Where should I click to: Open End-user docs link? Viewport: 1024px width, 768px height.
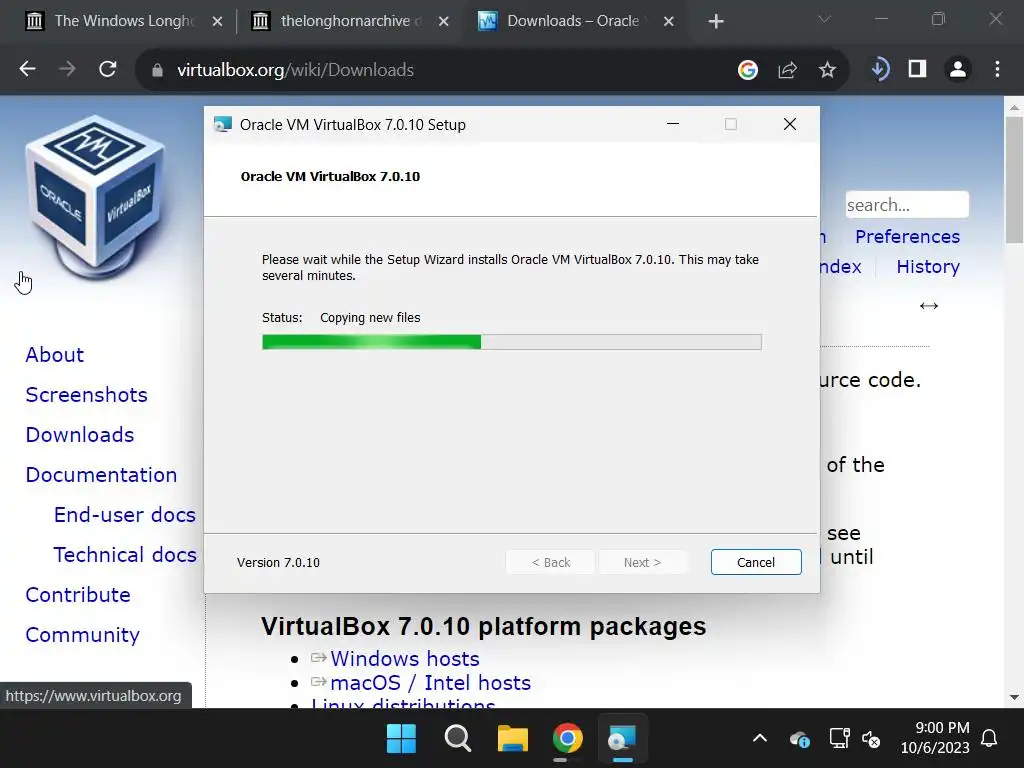pos(125,515)
